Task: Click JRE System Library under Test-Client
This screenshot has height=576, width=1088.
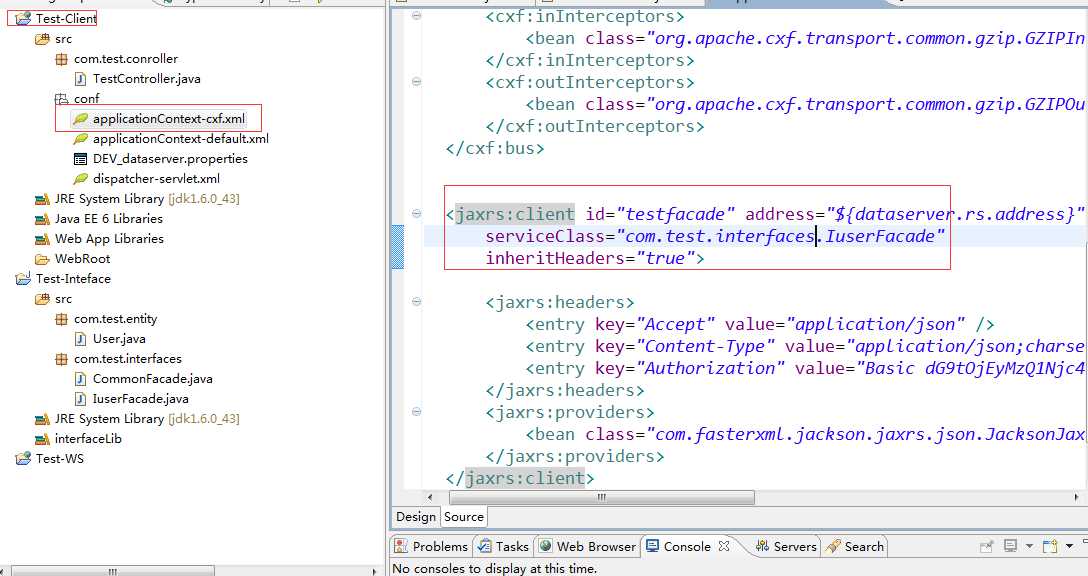Action: tap(146, 199)
